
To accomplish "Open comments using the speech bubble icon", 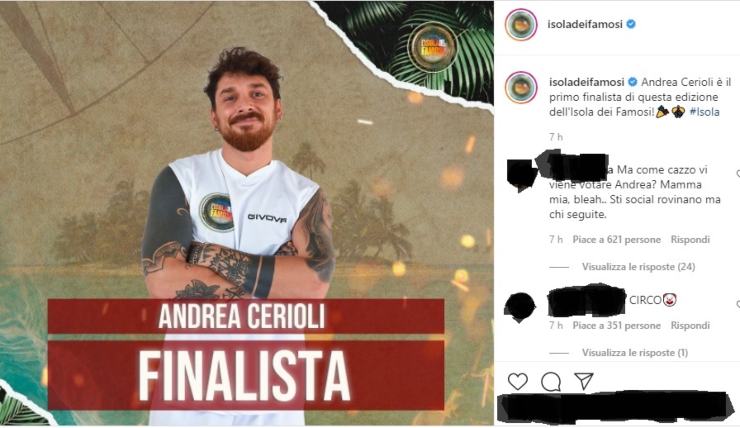I will click(x=551, y=381).
